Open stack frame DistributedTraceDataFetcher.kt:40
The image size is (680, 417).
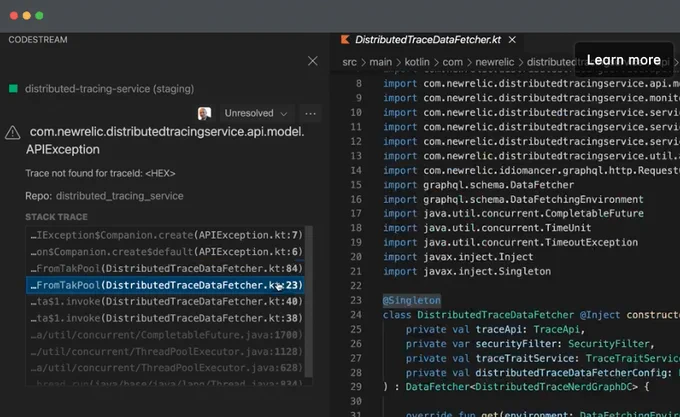(x=167, y=302)
